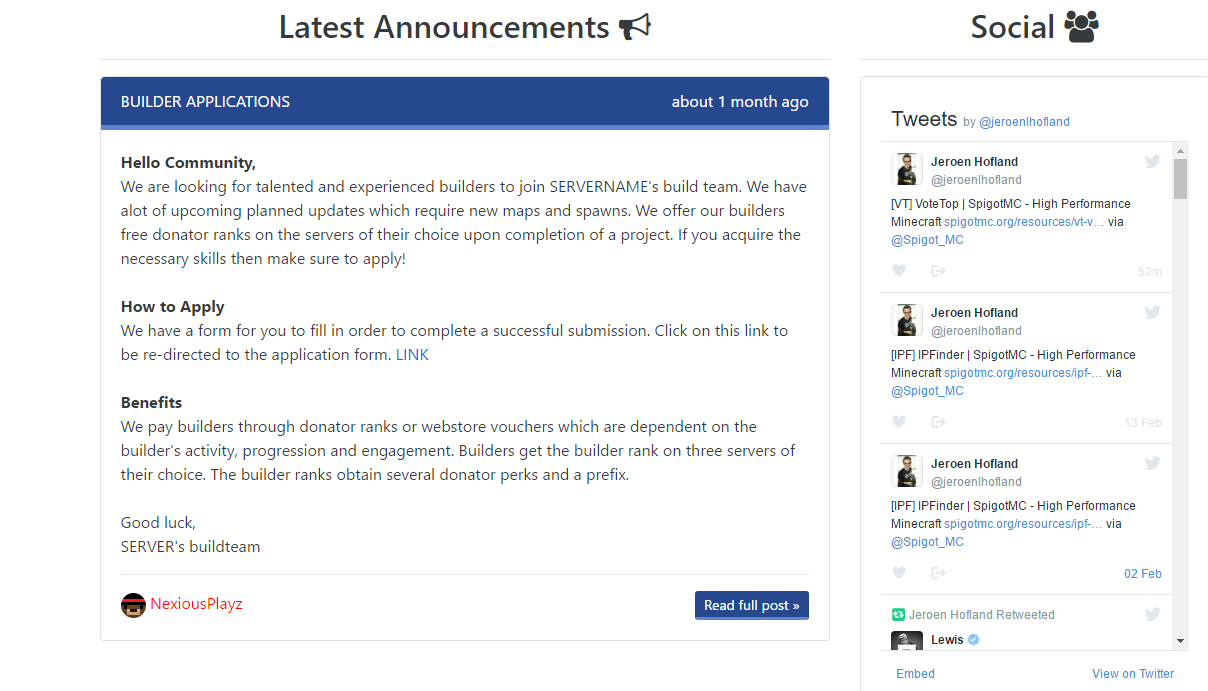Click heart icon on the 13 Feb tweet
This screenshot has height=691, width=1208.
point(899,422)
